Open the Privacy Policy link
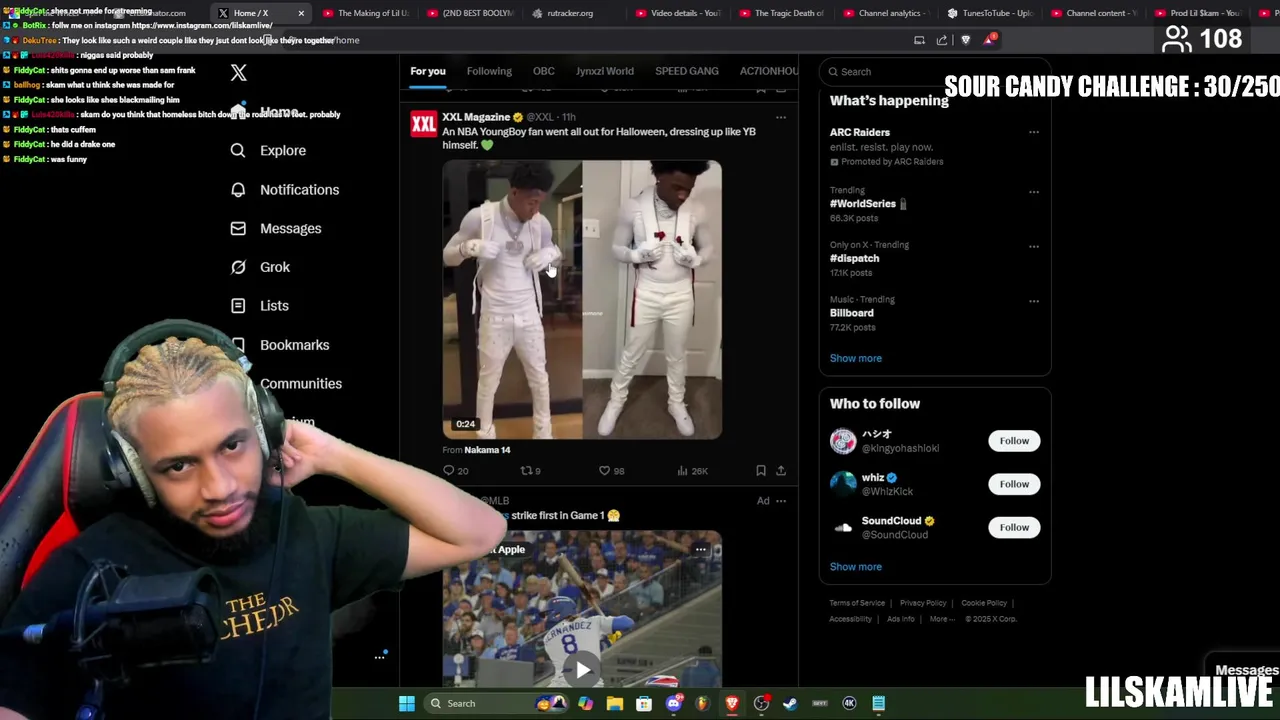This screenshot has height=720, width=1280. 923,603
